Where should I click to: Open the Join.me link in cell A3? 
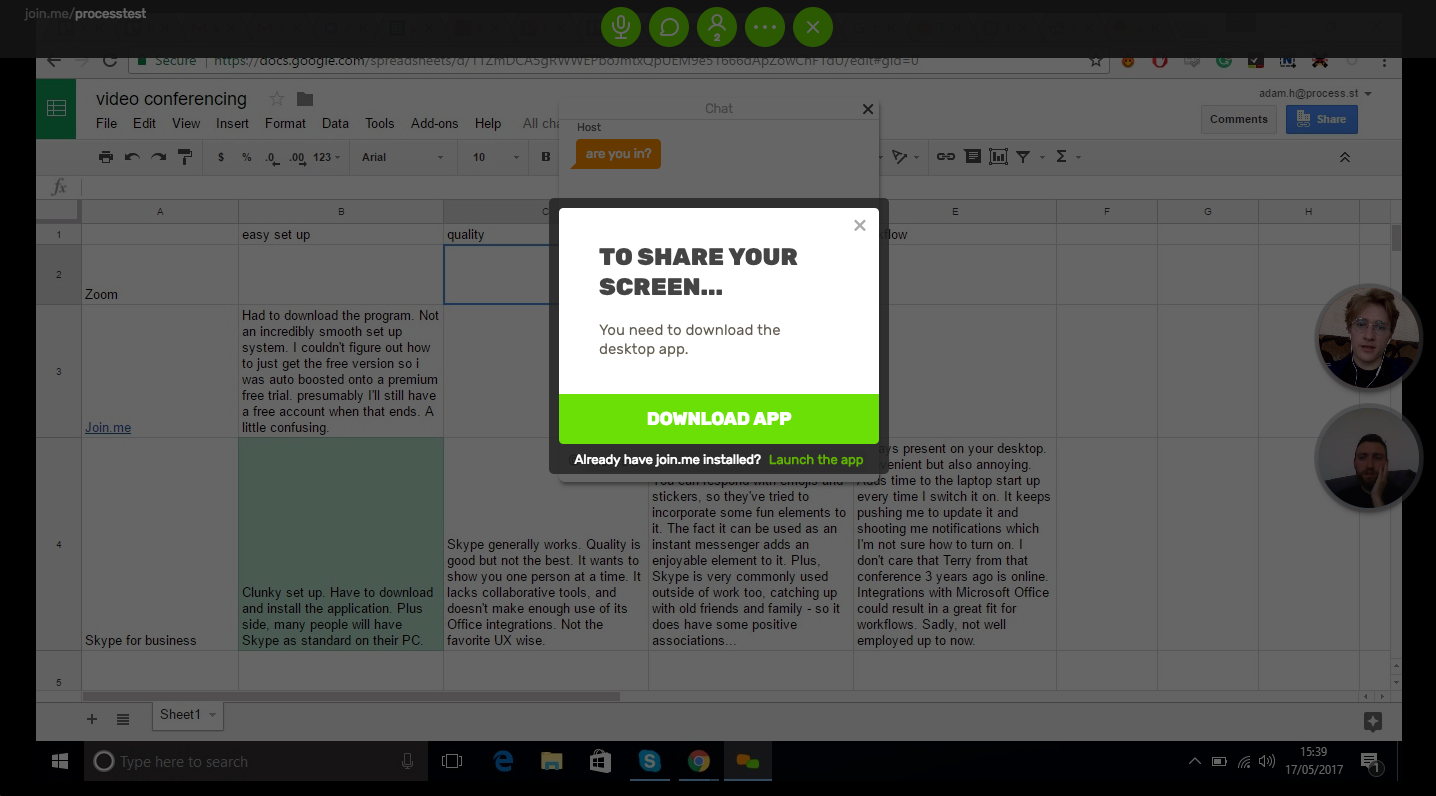click(x=108, y=428)
